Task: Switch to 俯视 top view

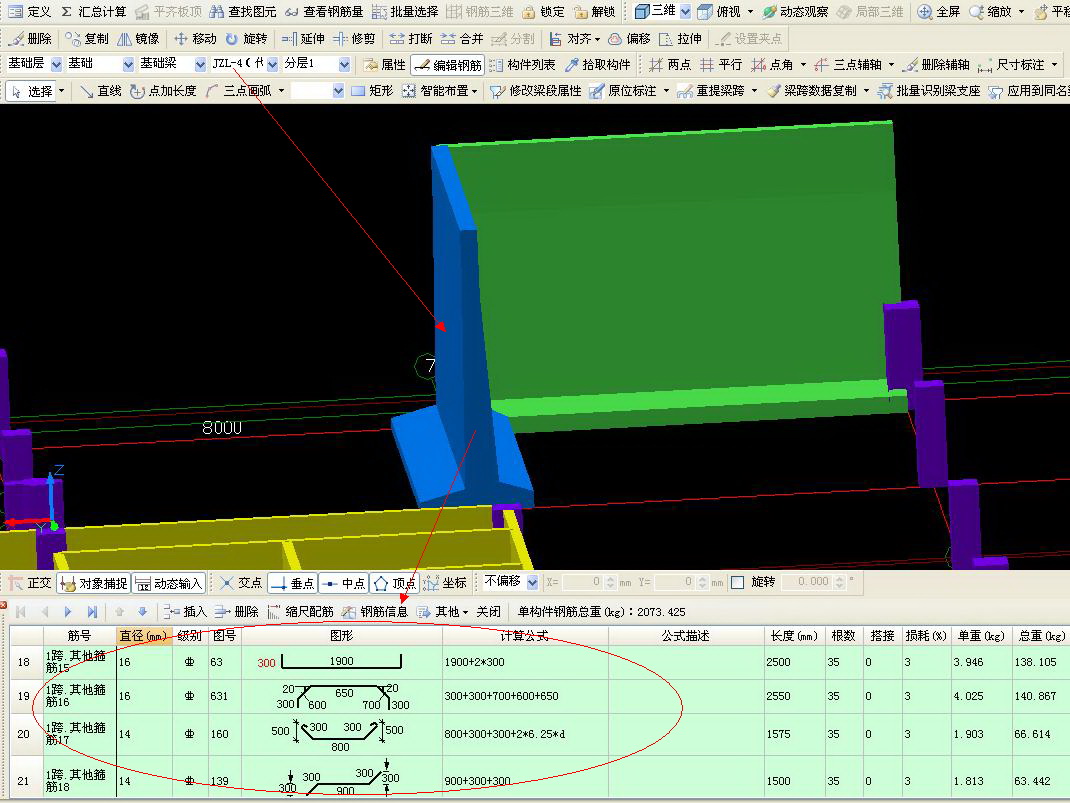Action: 719,12
